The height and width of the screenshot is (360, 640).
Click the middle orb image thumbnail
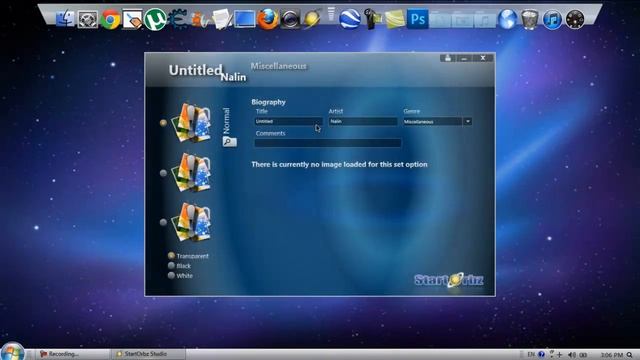(191, 172)
